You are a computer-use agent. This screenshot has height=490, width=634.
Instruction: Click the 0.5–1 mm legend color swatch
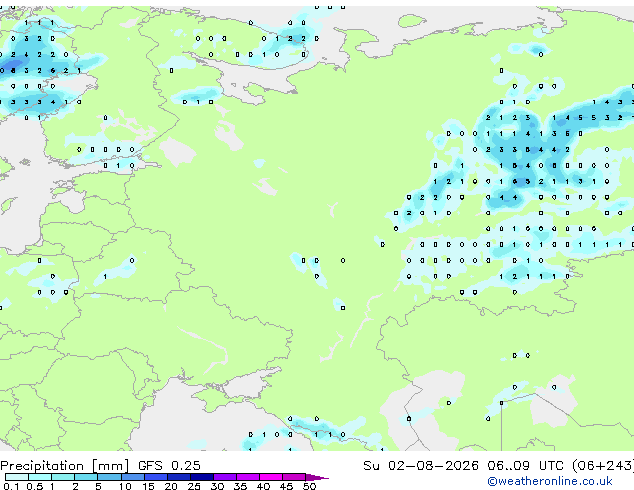point(40,477)
